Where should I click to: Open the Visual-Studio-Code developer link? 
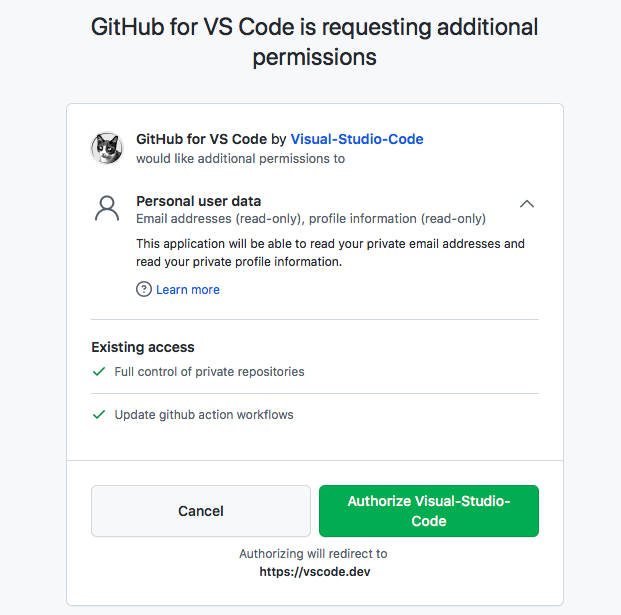pos(357,139)
